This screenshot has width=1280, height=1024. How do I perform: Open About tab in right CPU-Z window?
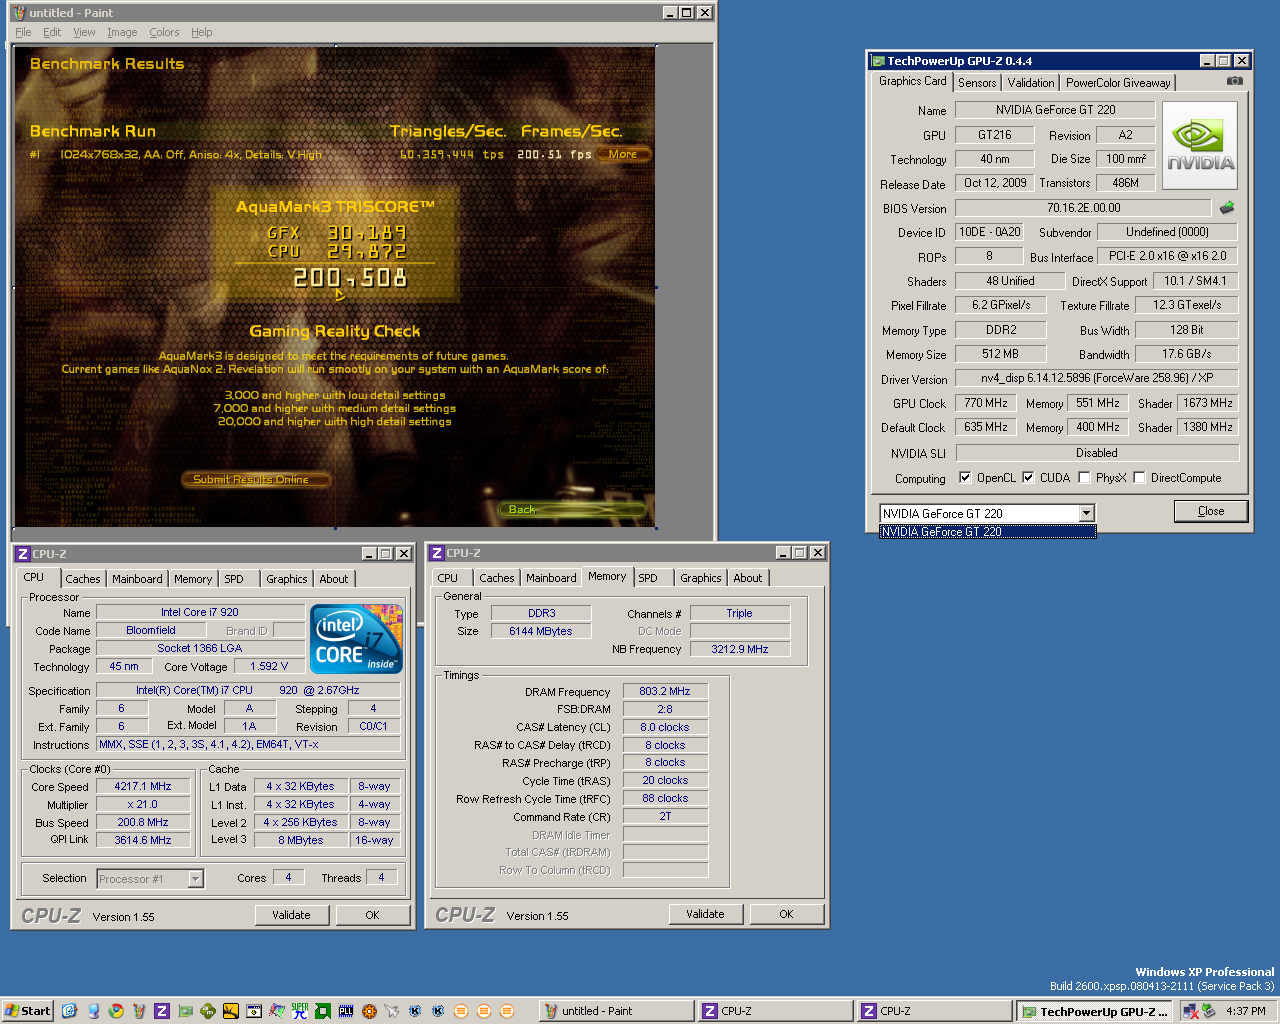click(747, 578)
